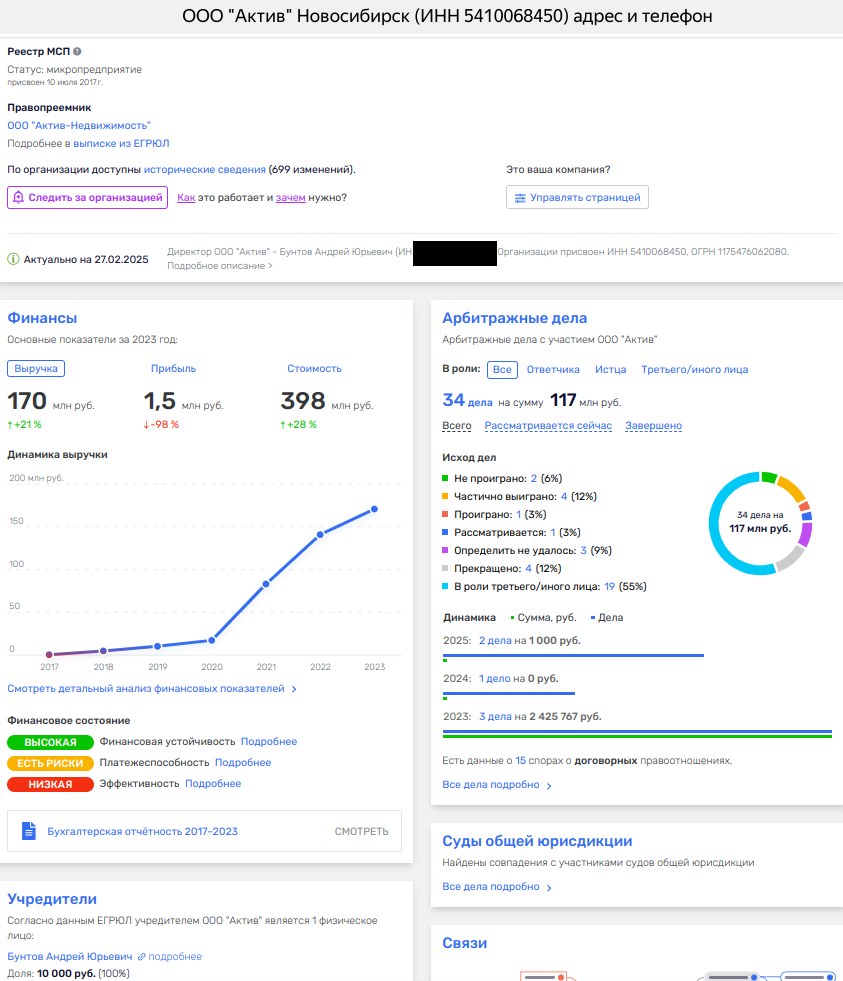Click the green Не проиграно legend square

tap(445, 479)
